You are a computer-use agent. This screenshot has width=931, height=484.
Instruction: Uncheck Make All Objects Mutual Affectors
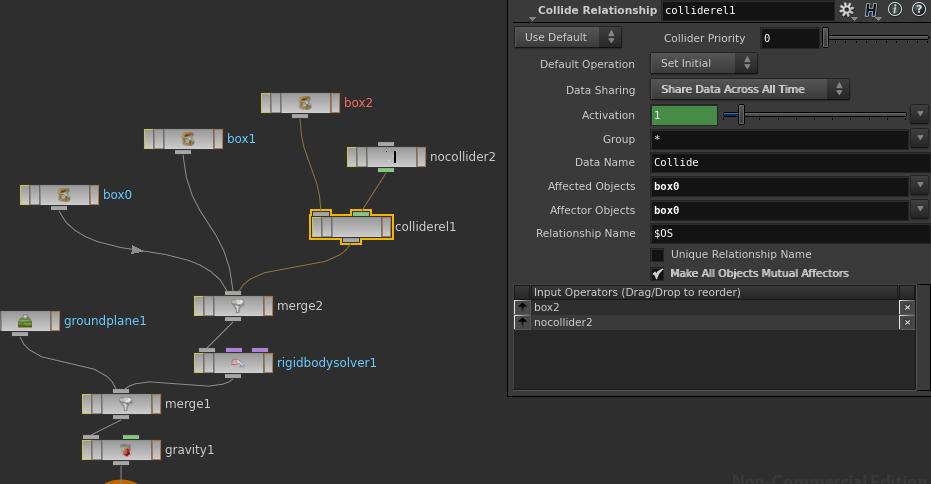pyautogui.click(x=657, y=274)
